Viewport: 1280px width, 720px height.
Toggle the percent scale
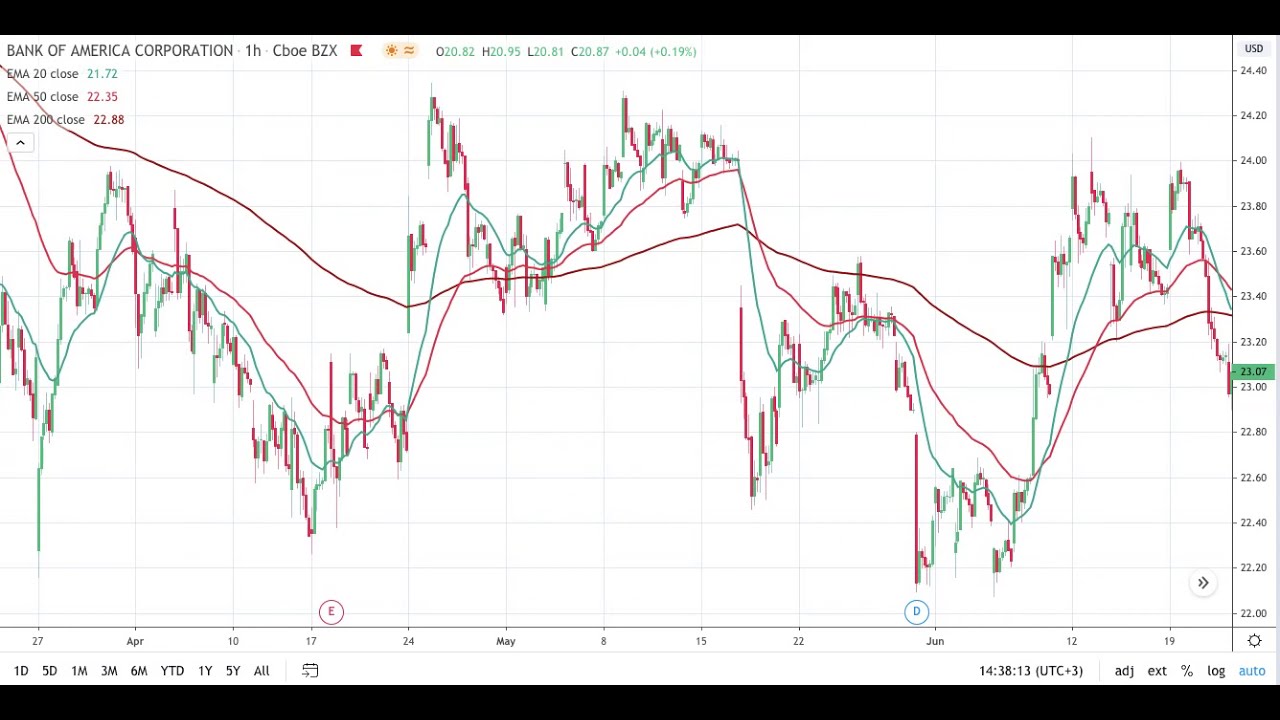[1187, 671]
